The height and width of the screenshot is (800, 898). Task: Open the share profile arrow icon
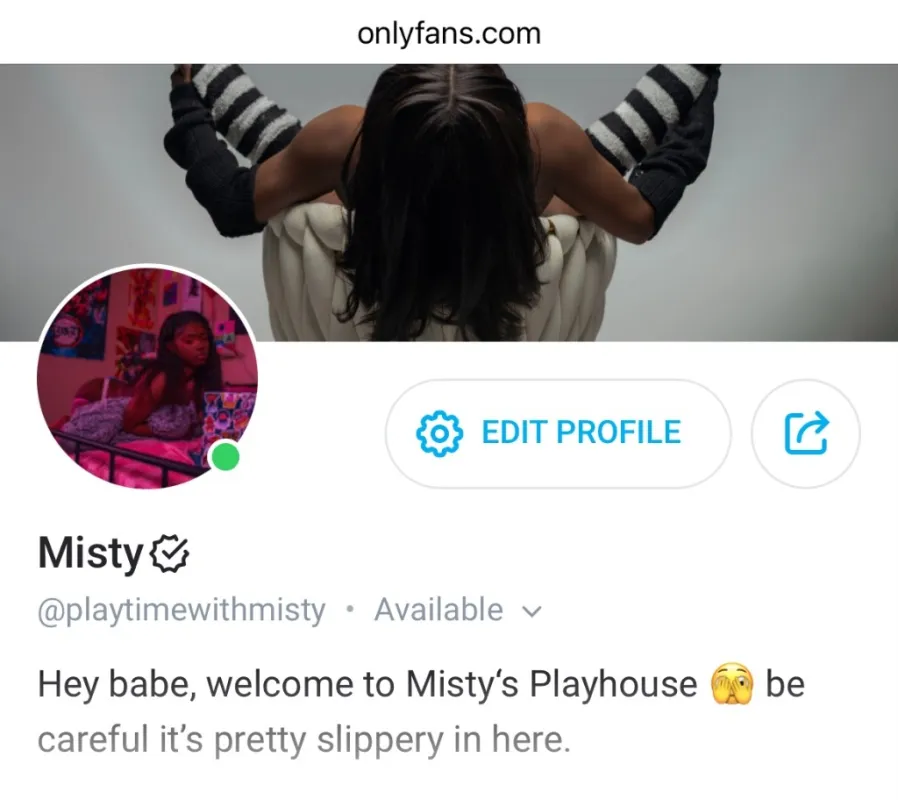click(x=806, y=434)
